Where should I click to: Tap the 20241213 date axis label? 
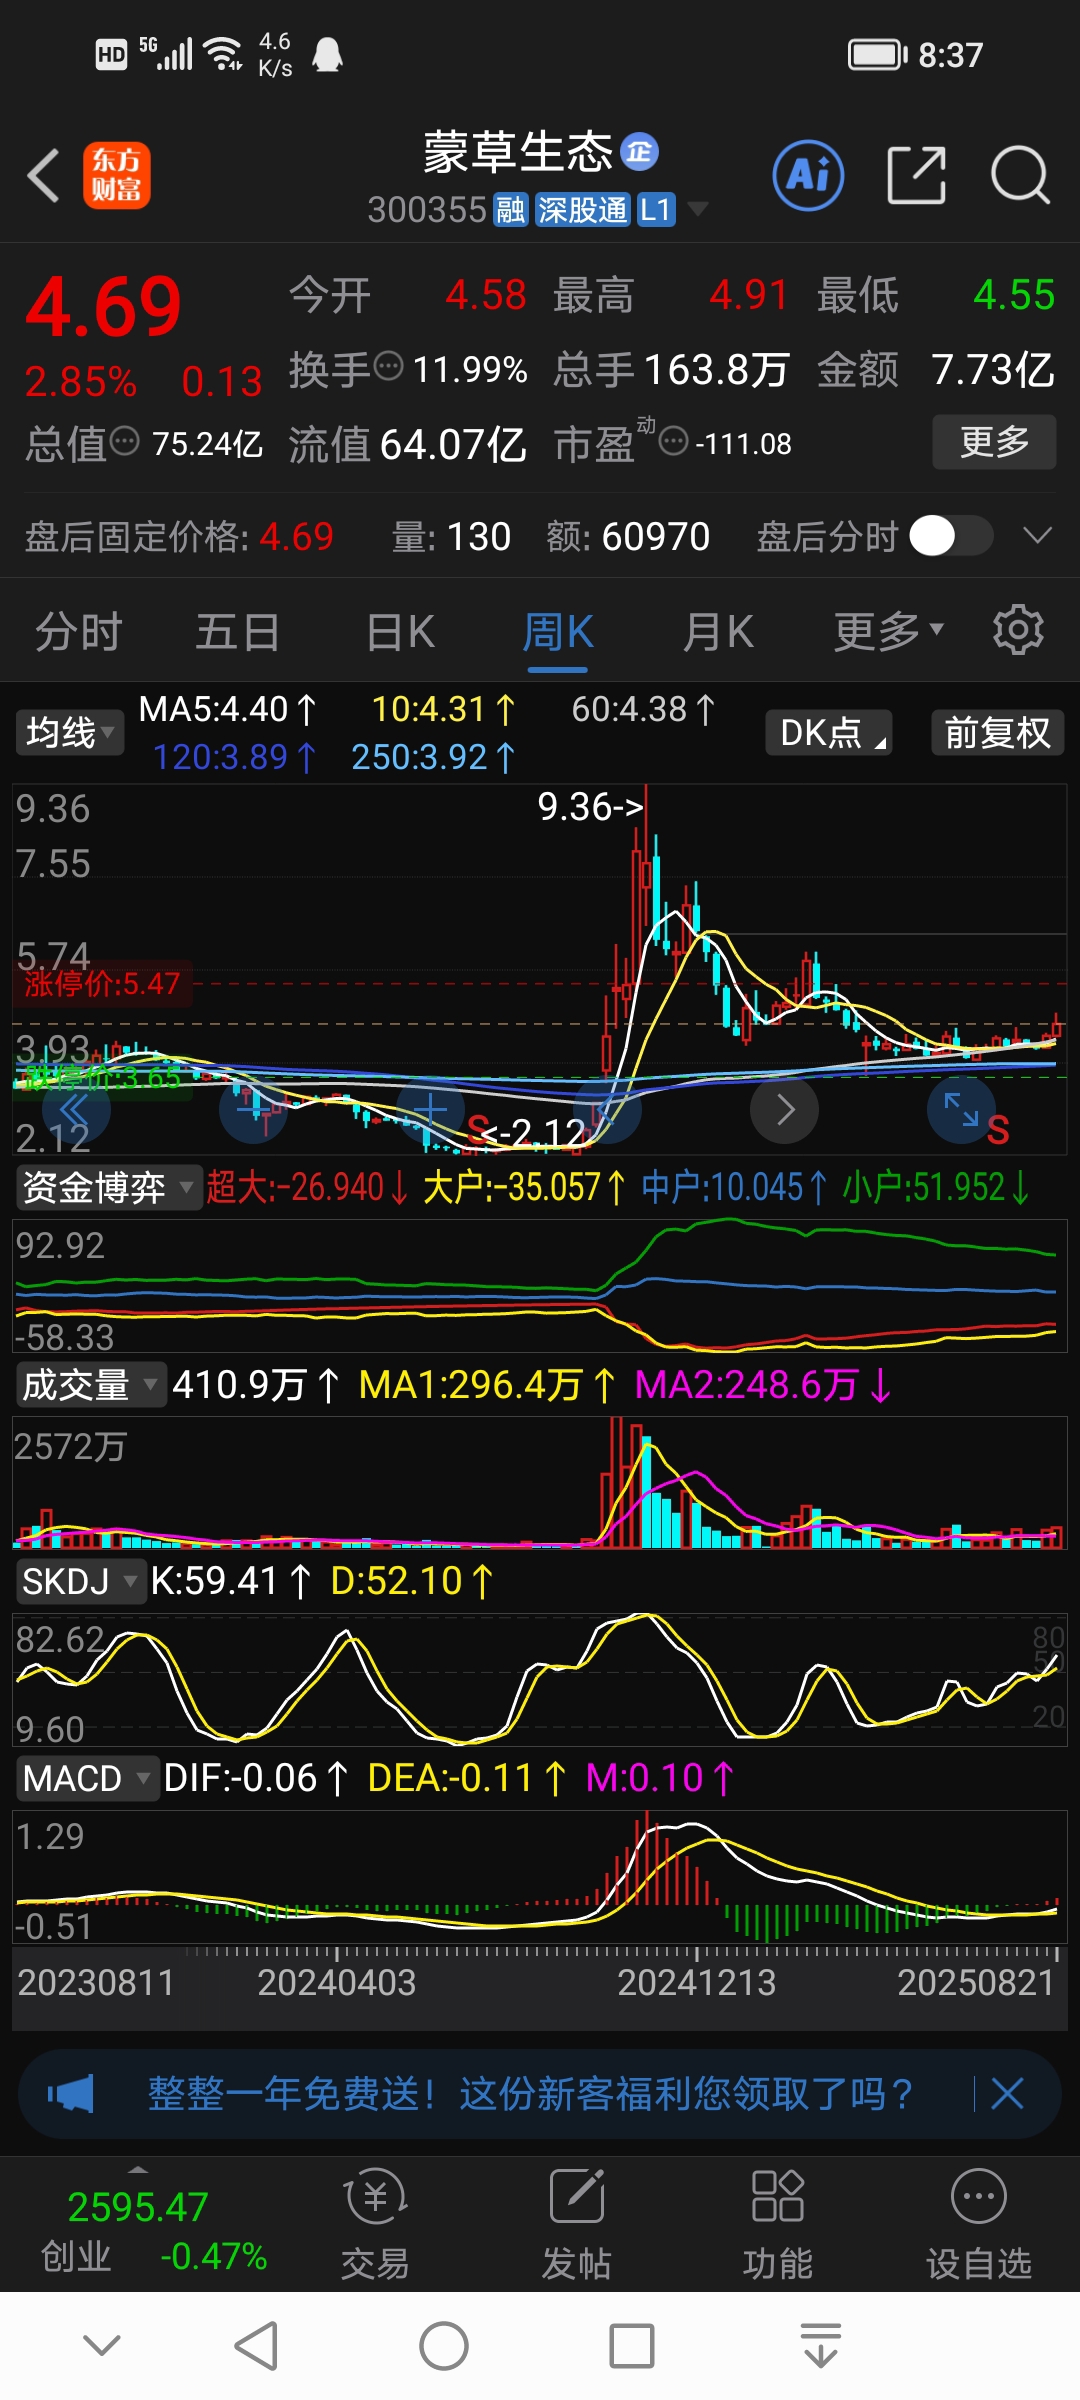point(696,1982)
